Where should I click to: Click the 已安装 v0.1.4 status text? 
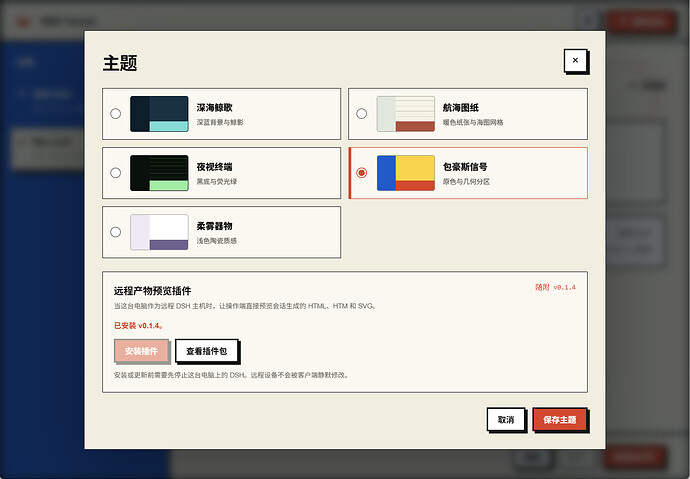[139, 325]
